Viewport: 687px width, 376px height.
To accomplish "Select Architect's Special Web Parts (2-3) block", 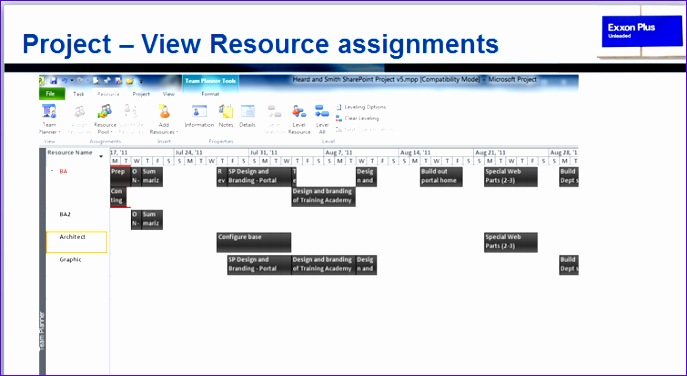I will [x=510, y=242].
